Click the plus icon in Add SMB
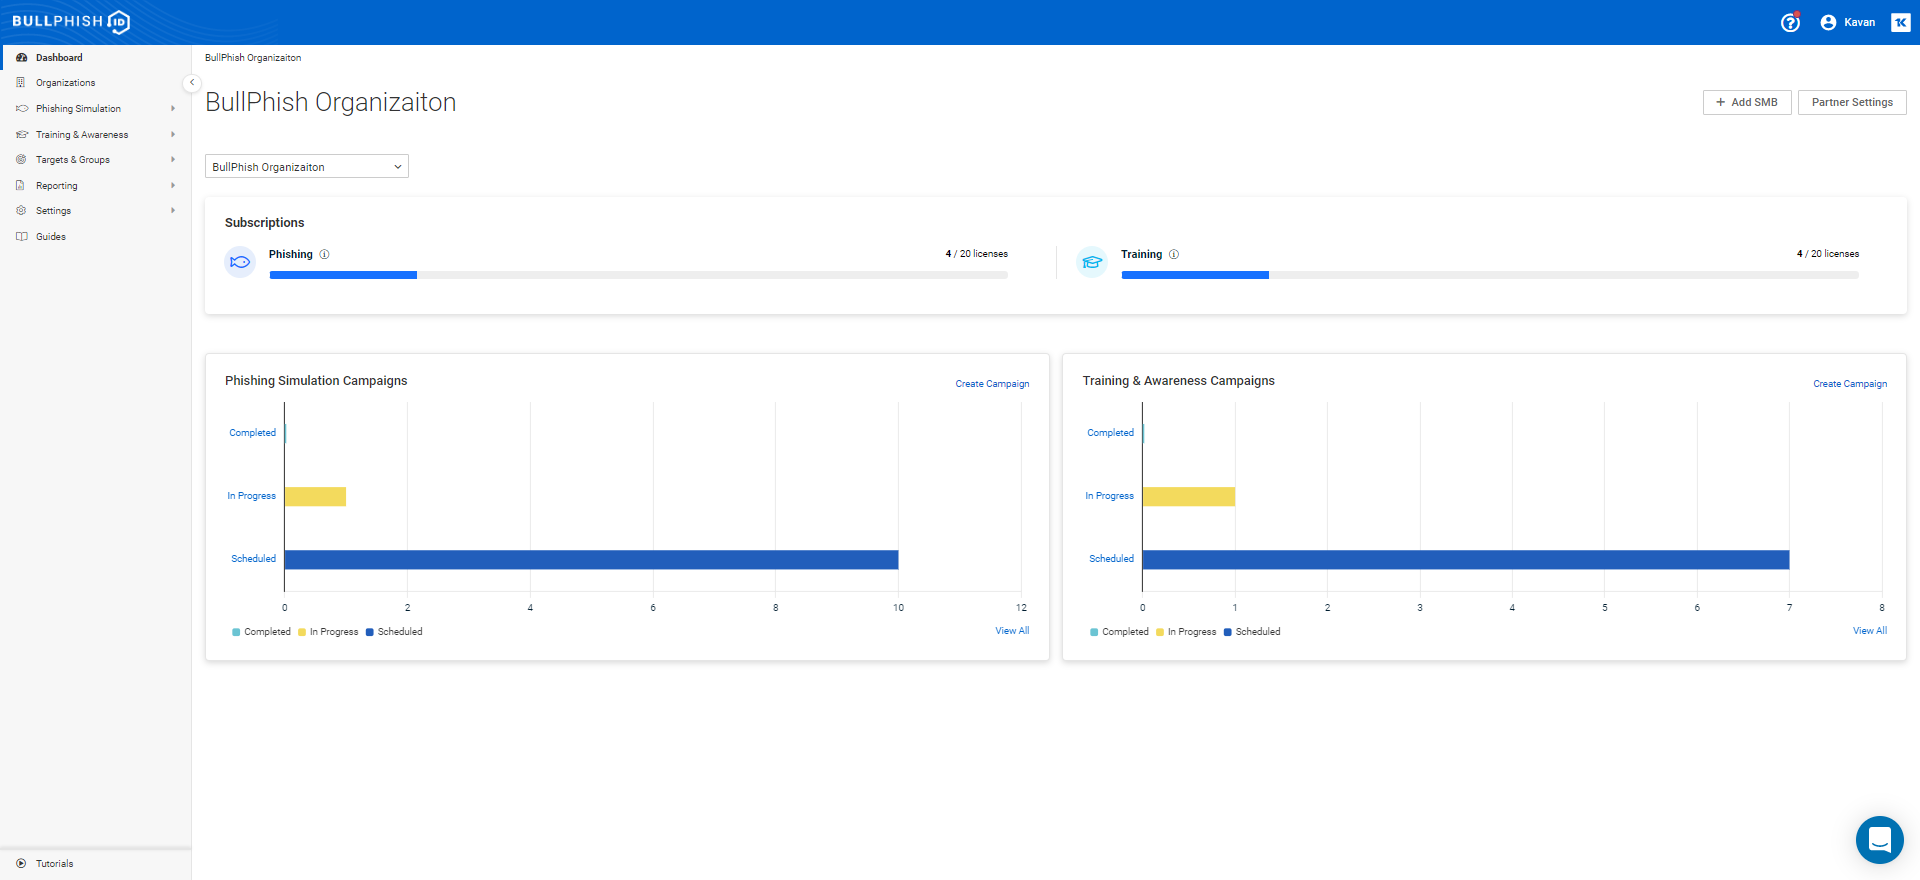Viewport: 1920px width, 880px height. coord(1721,102)
